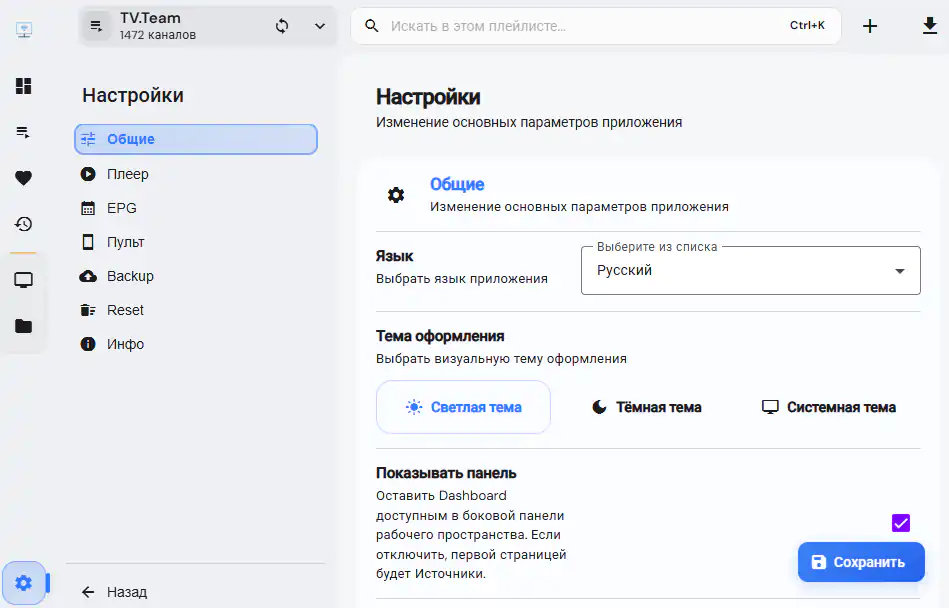Viewport: 949px width, 608px height.
Task: Open the EPG settings section
Action: [195, 208]
